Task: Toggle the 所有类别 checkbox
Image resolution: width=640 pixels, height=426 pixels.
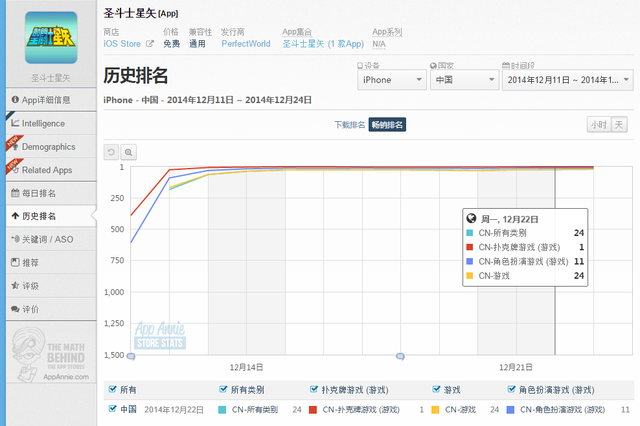Action: [x=223, y=389]
